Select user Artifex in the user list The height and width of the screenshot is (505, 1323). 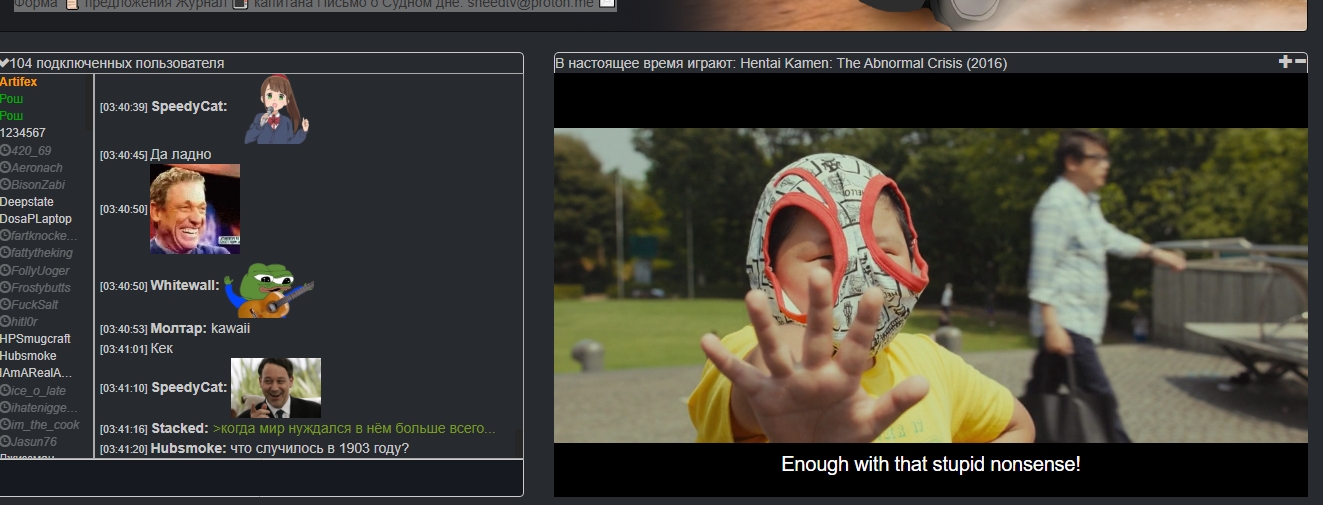coord(19,82)
